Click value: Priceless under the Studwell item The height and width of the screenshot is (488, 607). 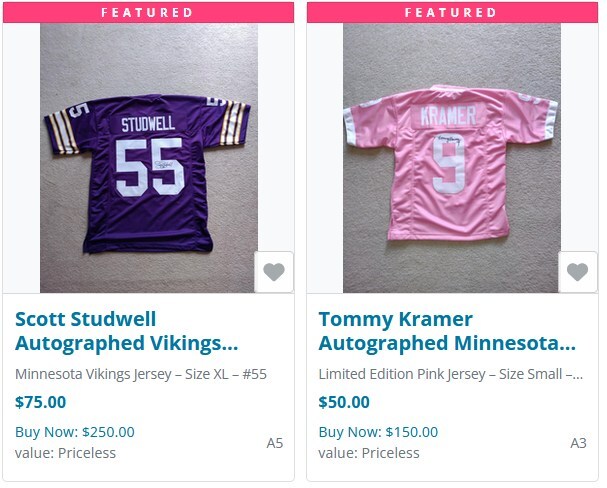click(x=65, y=453)
